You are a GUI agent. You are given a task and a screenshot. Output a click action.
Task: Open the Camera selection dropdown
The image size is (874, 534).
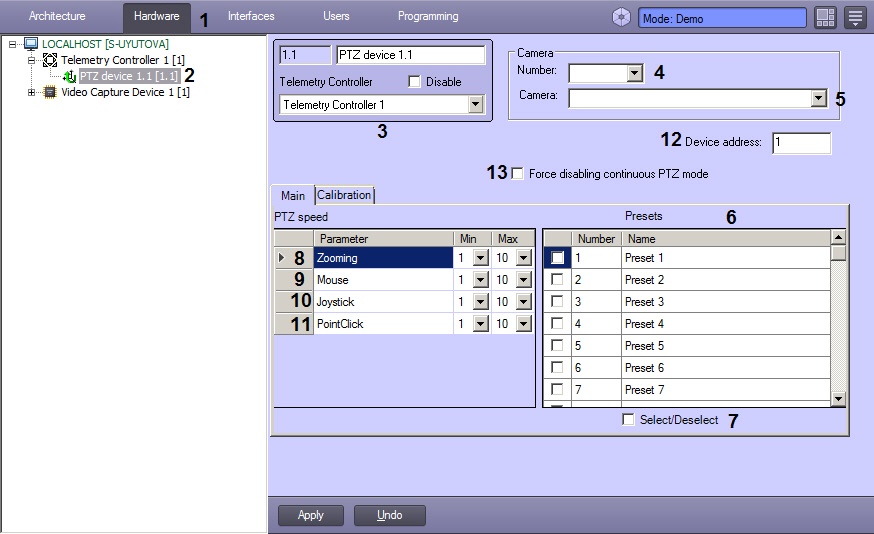[x=818, y=98]
